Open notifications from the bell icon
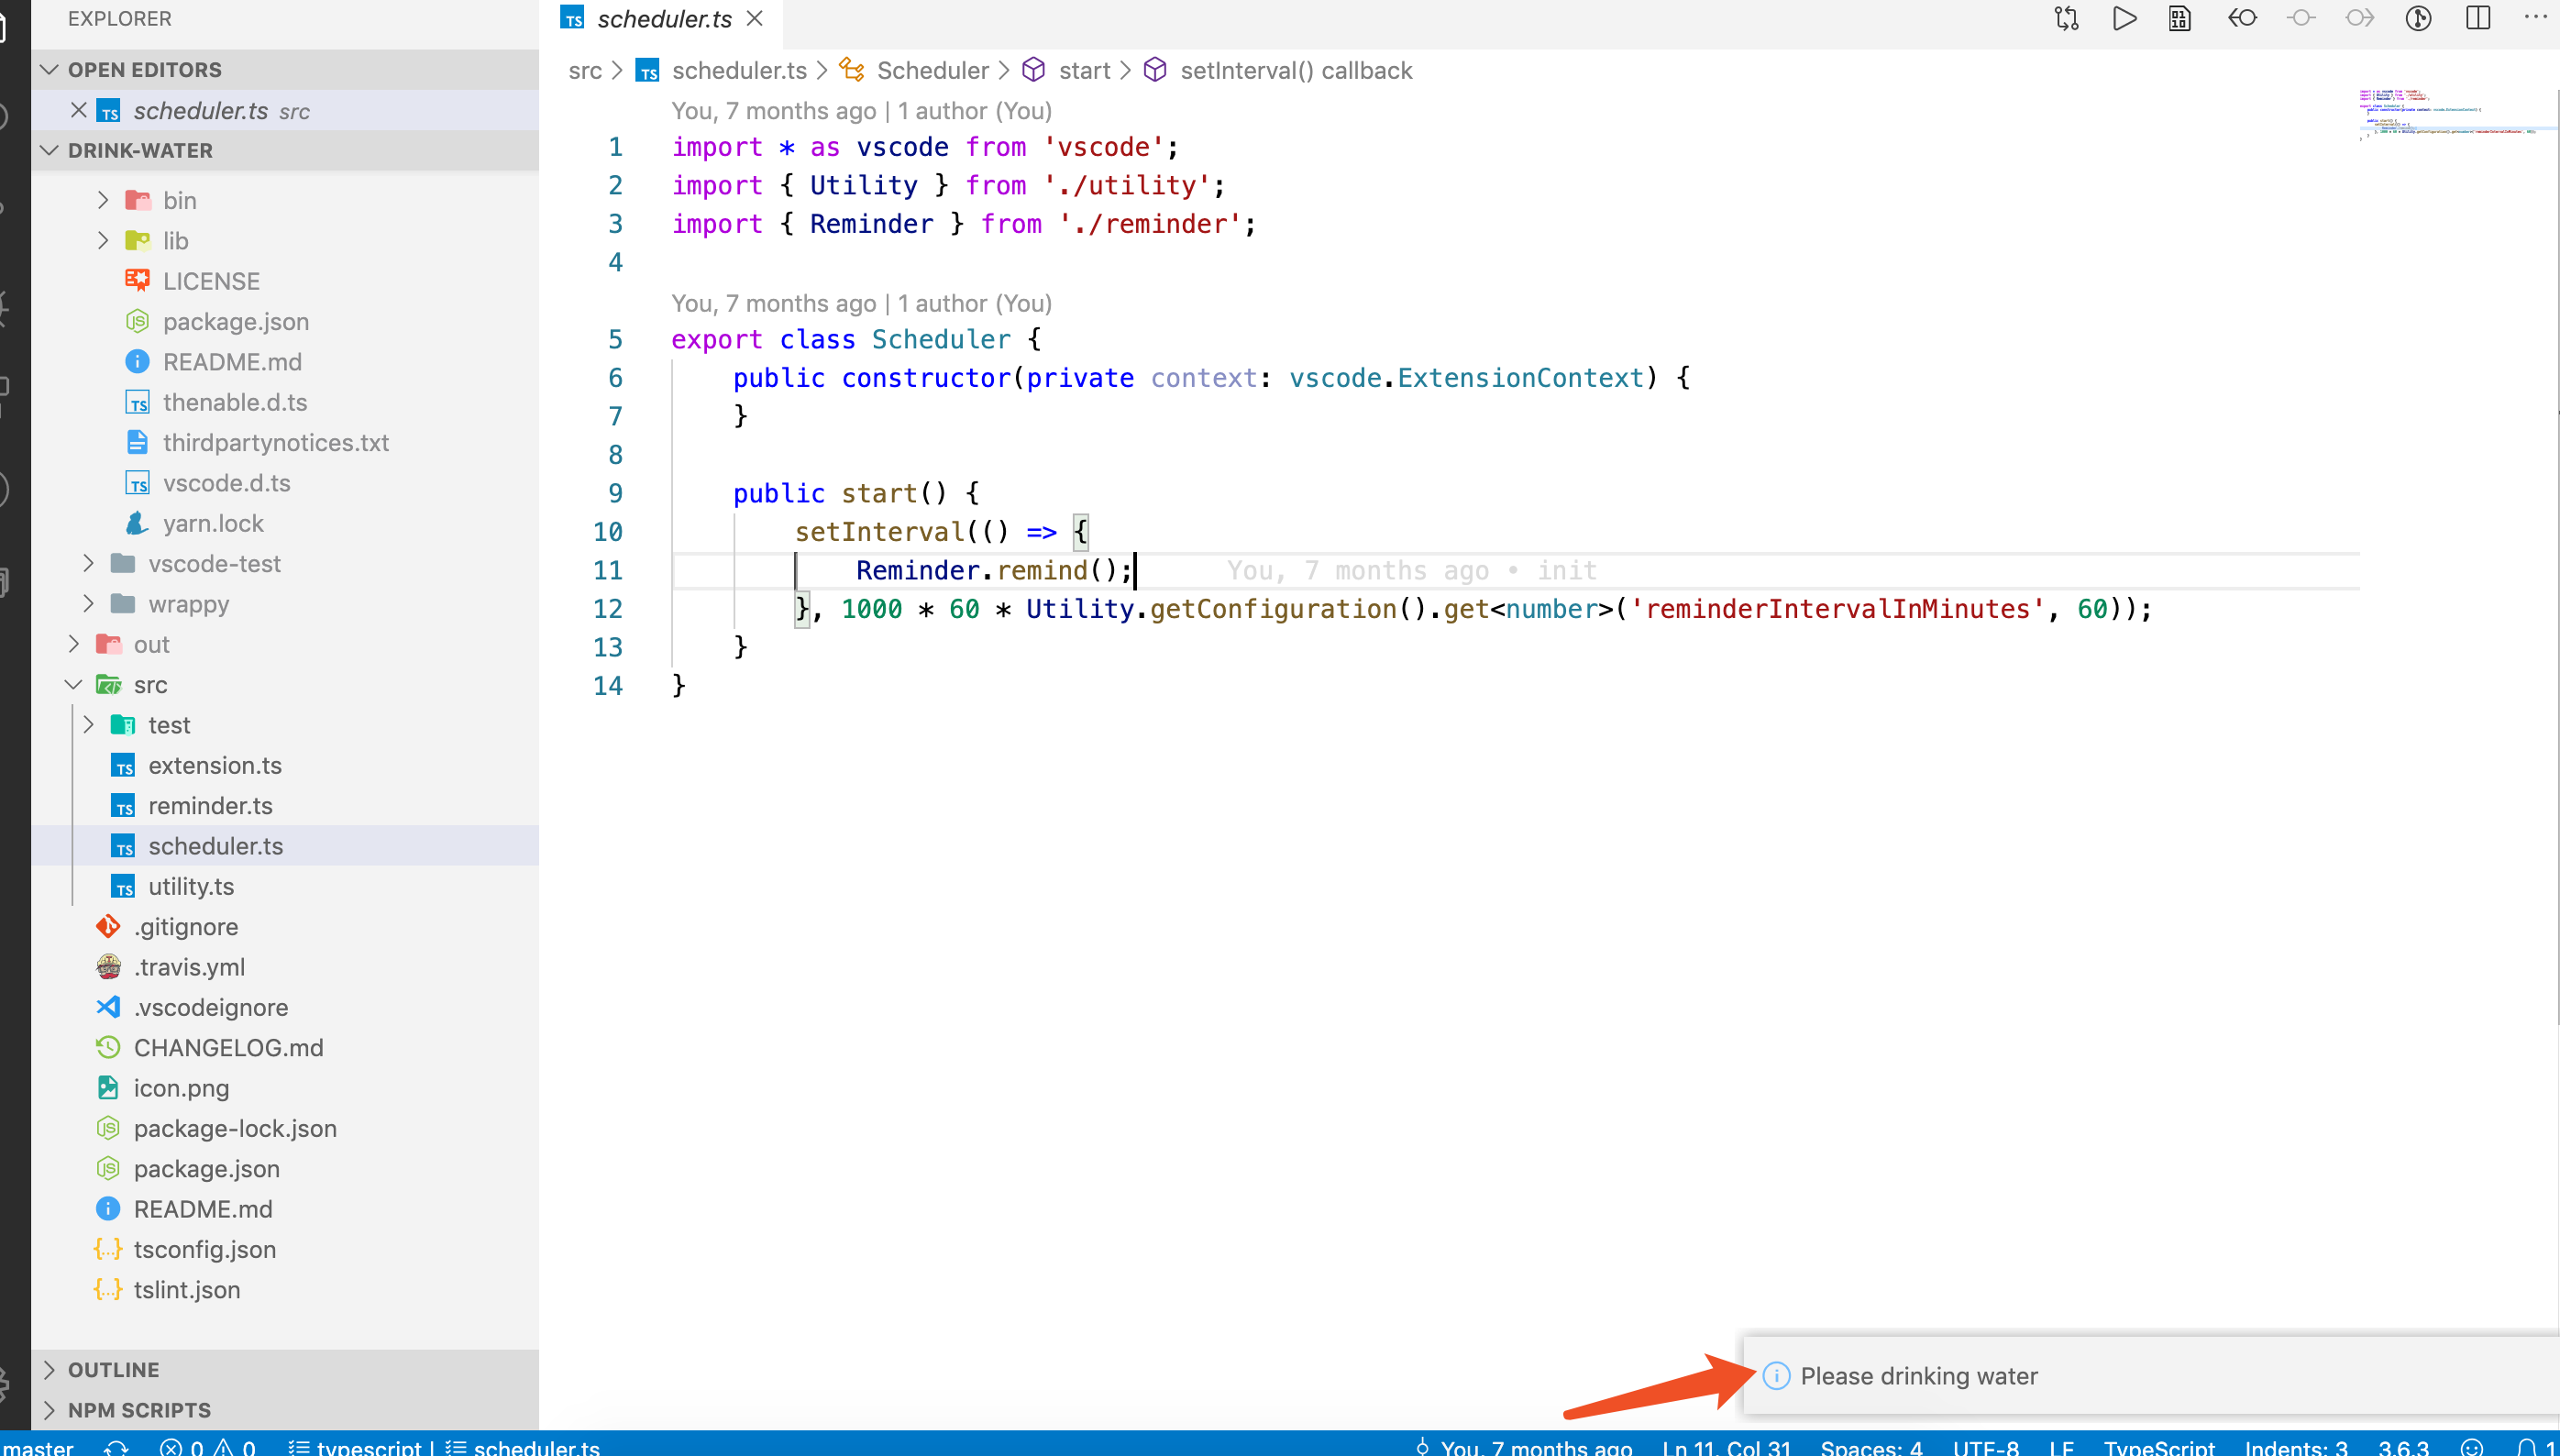2560x1456 pixels. (2528, 1447)
